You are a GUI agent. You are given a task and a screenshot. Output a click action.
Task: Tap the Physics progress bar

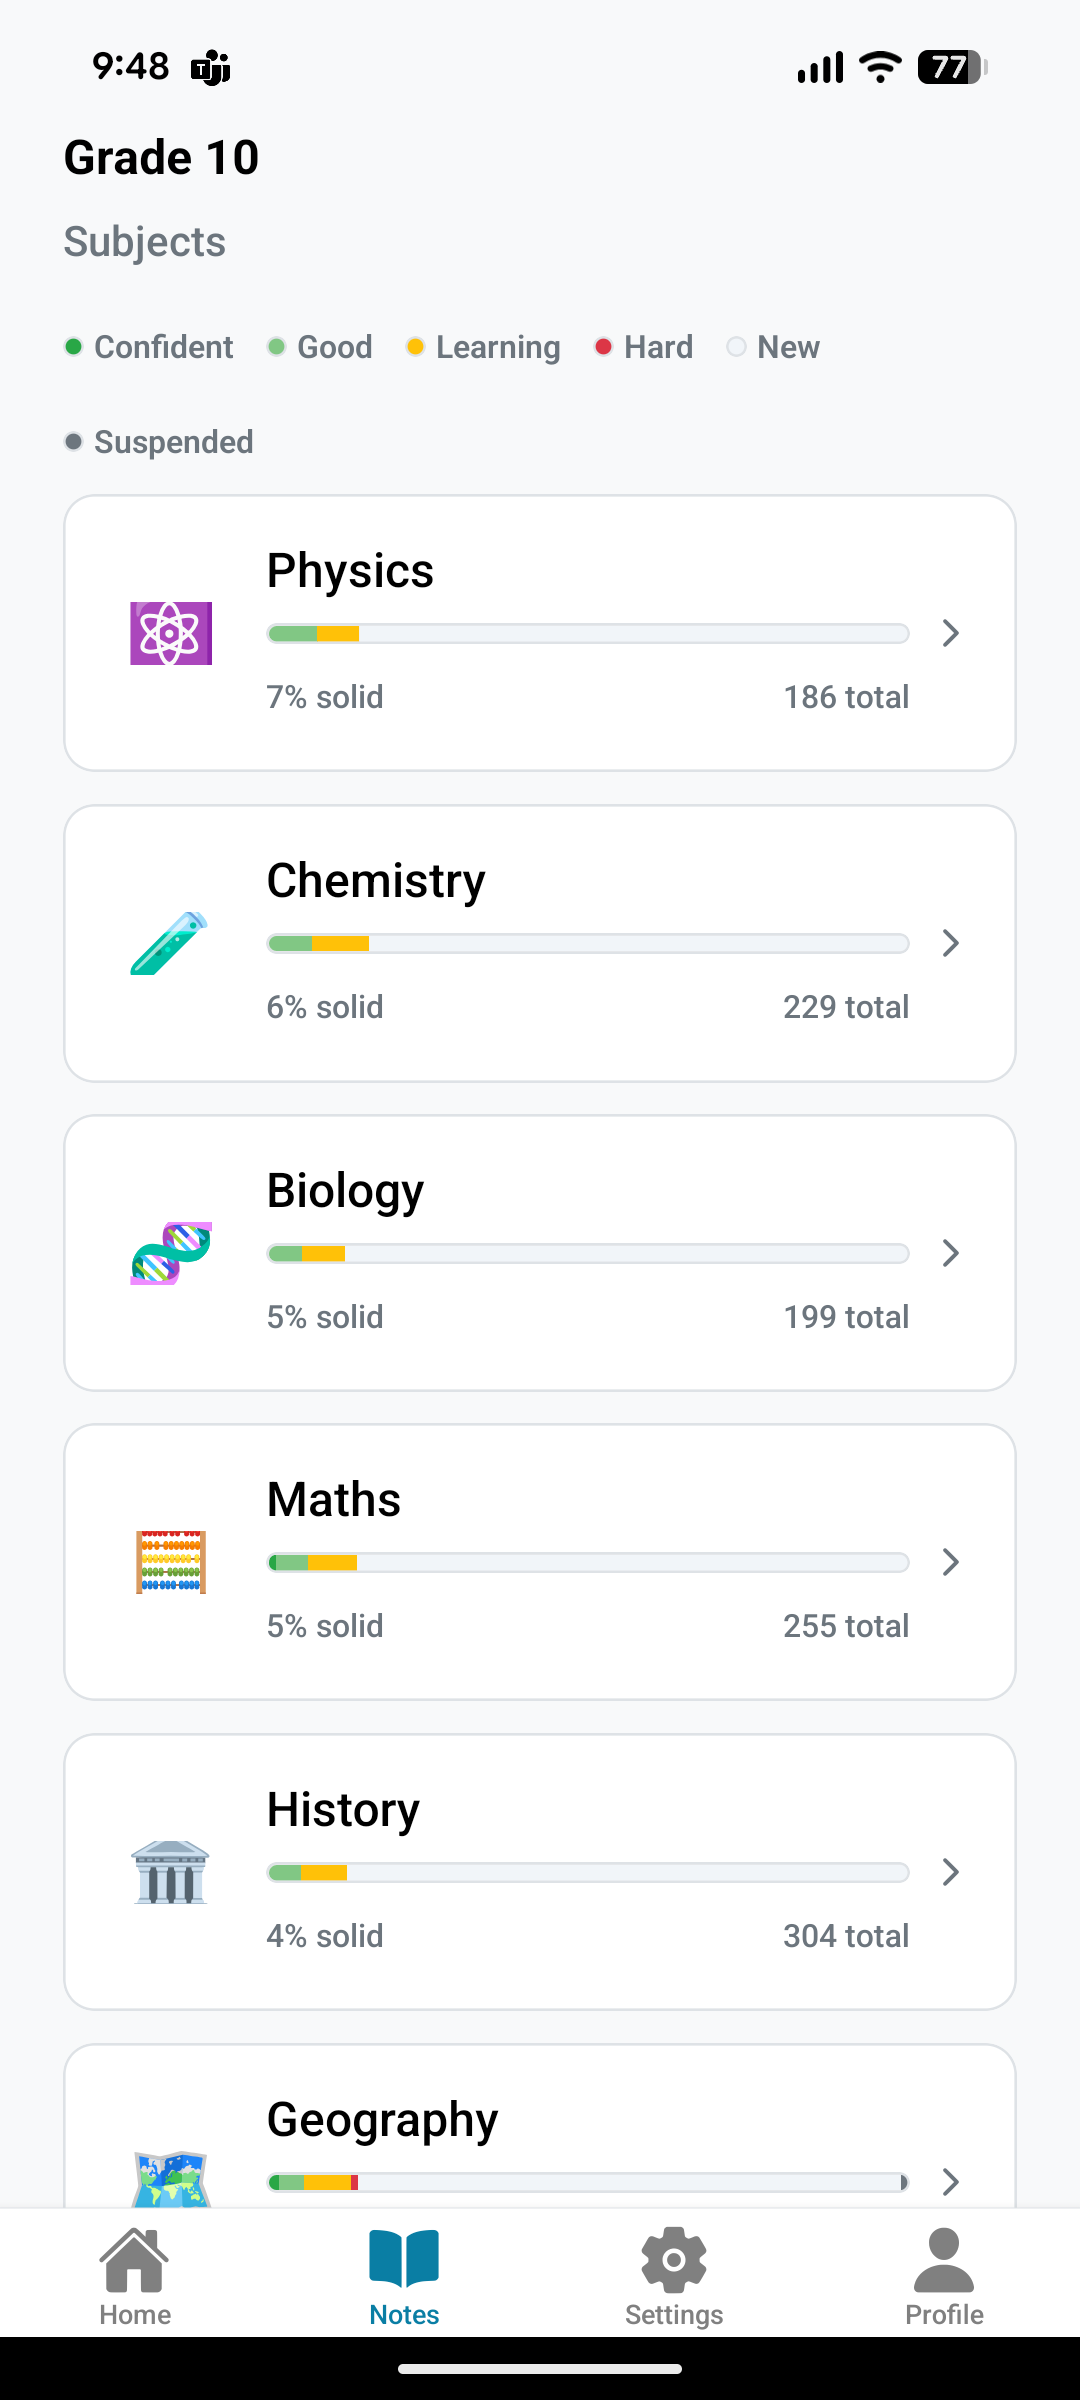point(588,633)
